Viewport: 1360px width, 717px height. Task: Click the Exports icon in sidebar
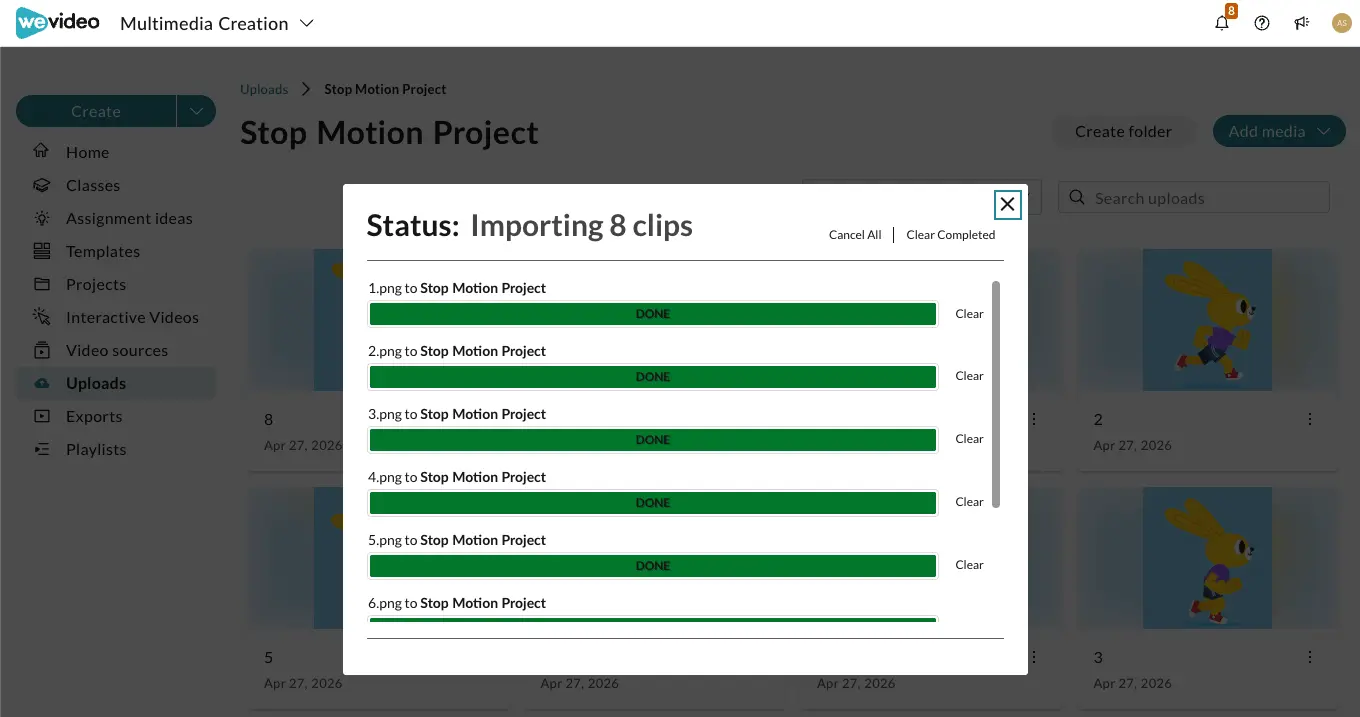pos(41,416)
